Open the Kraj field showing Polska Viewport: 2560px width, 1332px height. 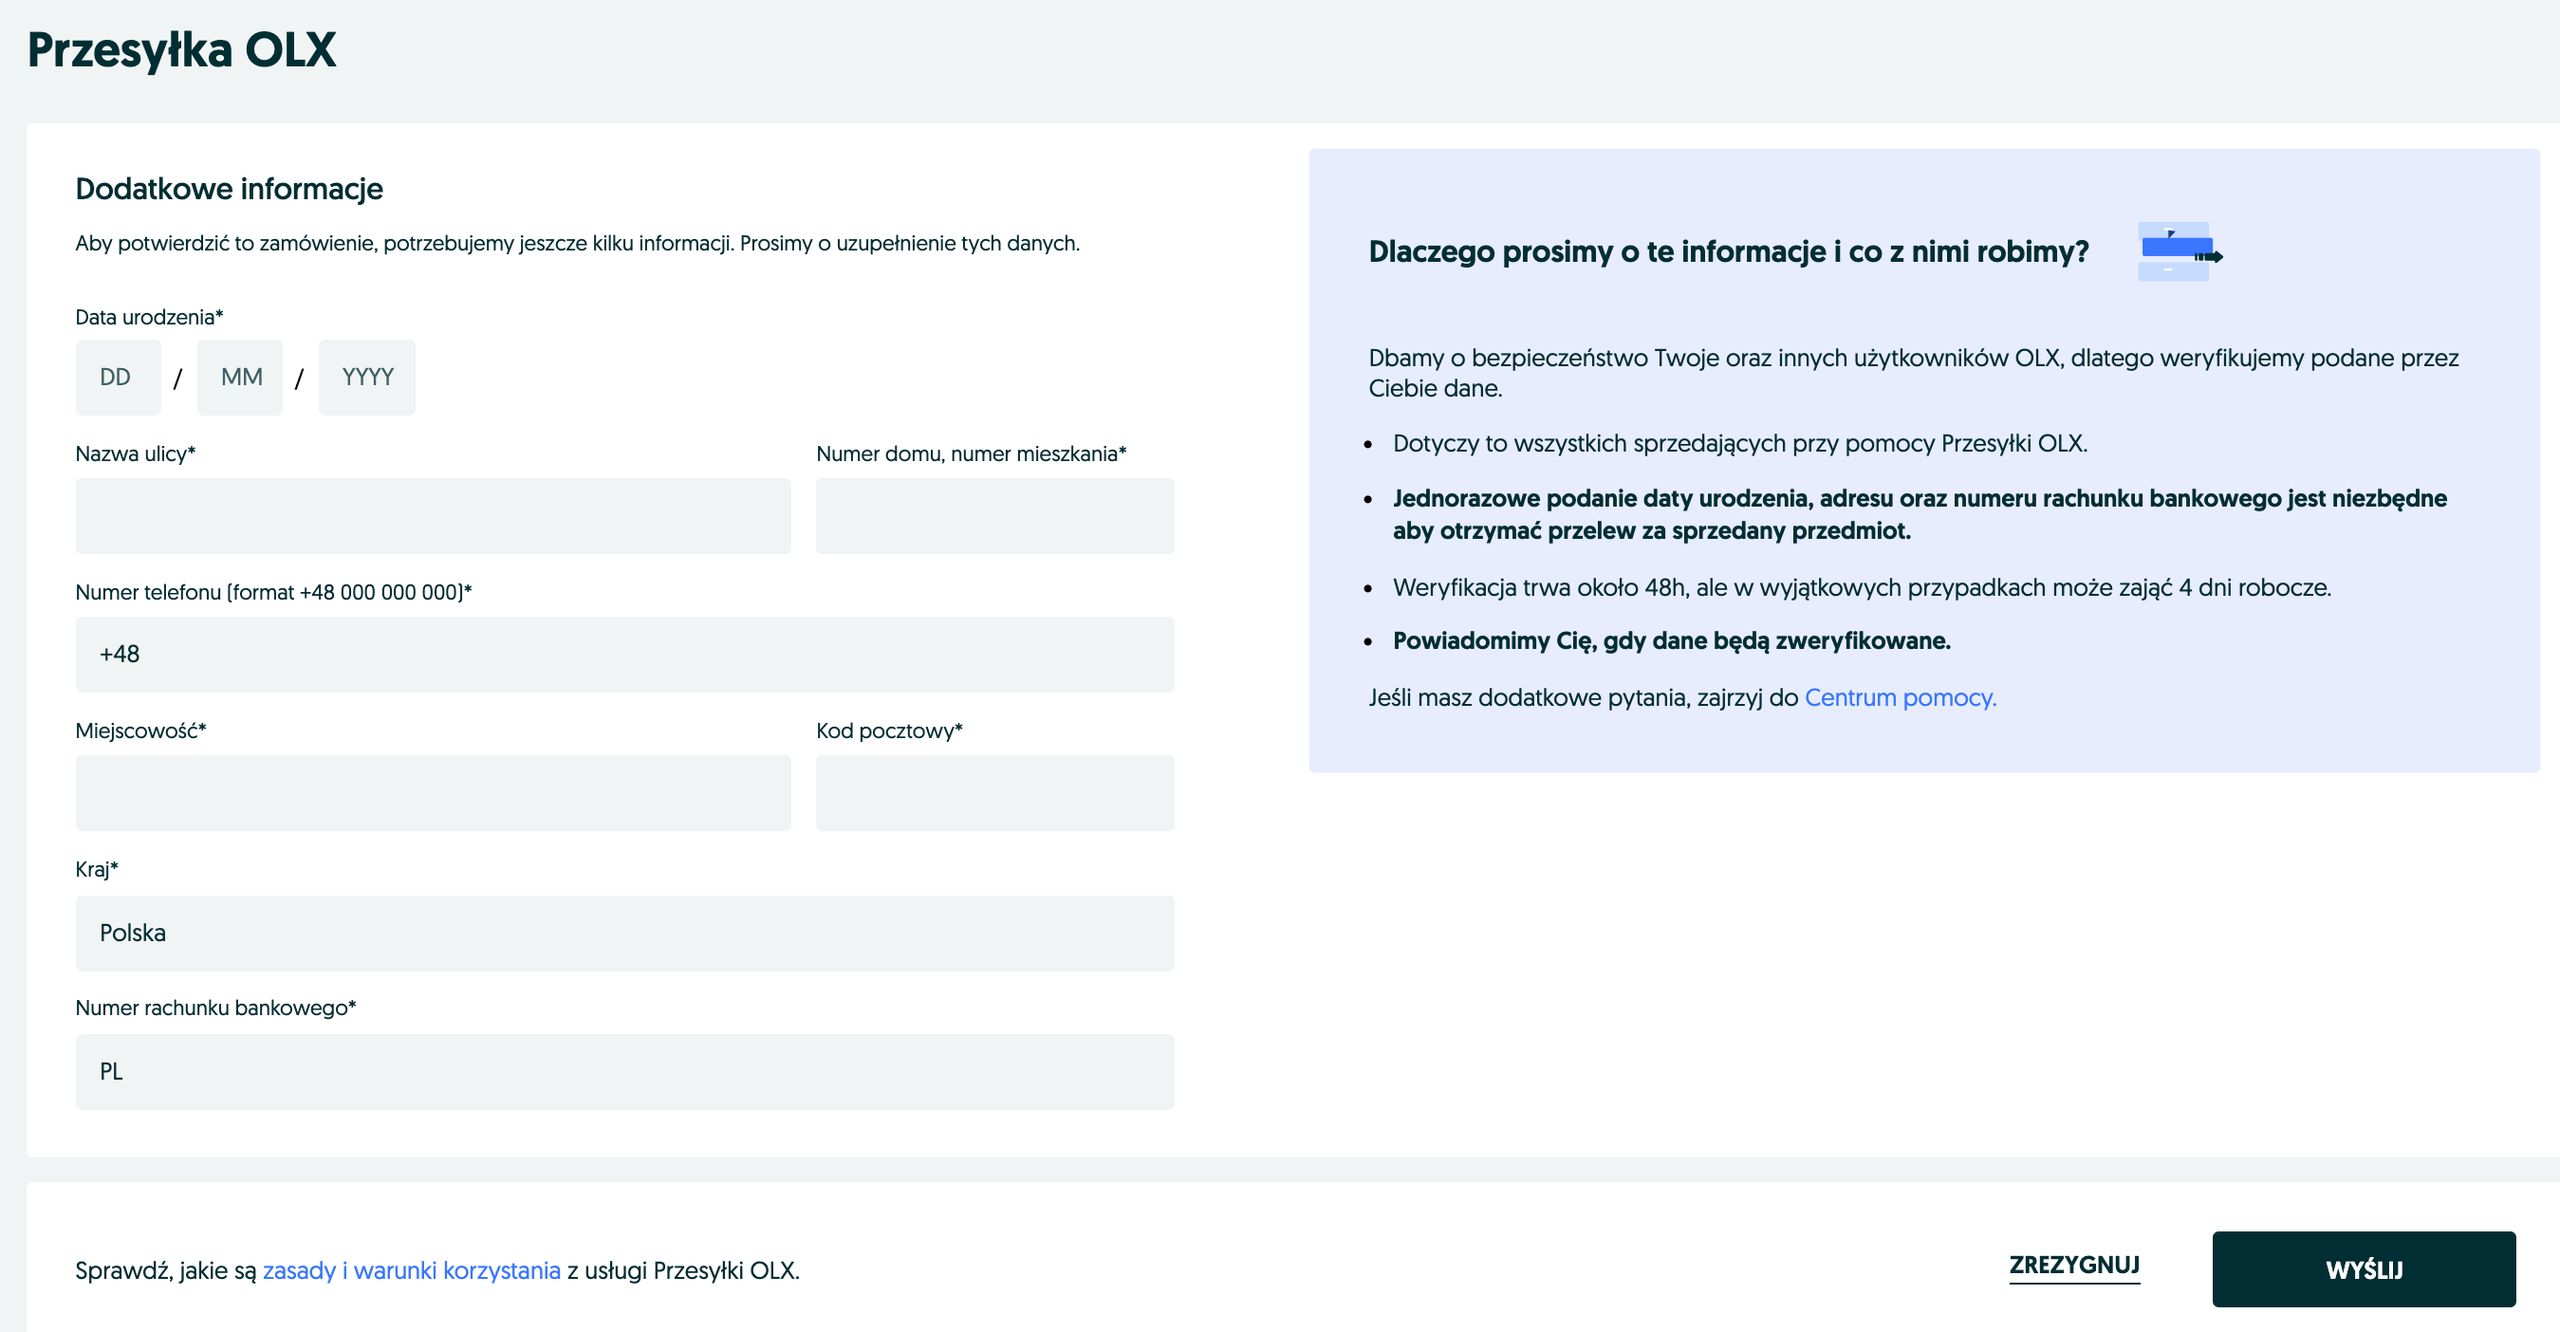624,933
